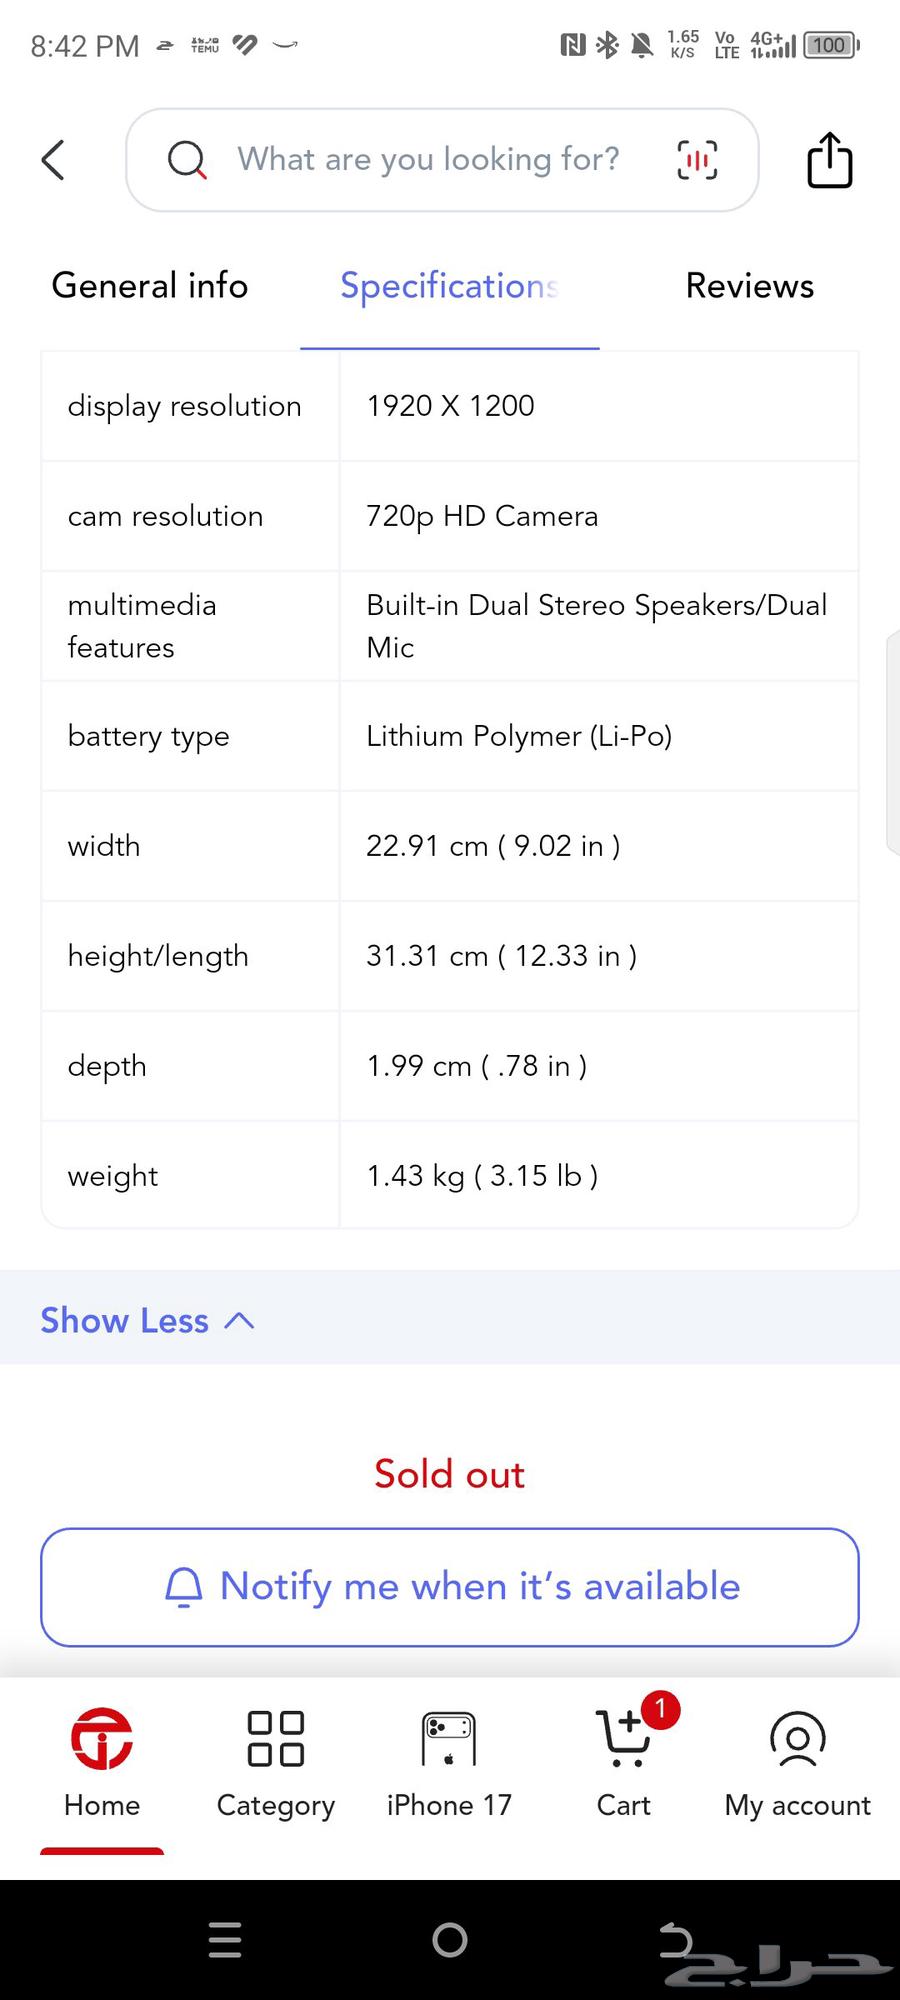900x2000 pixels.
Task: Focus the 'What are you looking for?' field
Action: tap(428, 160)
